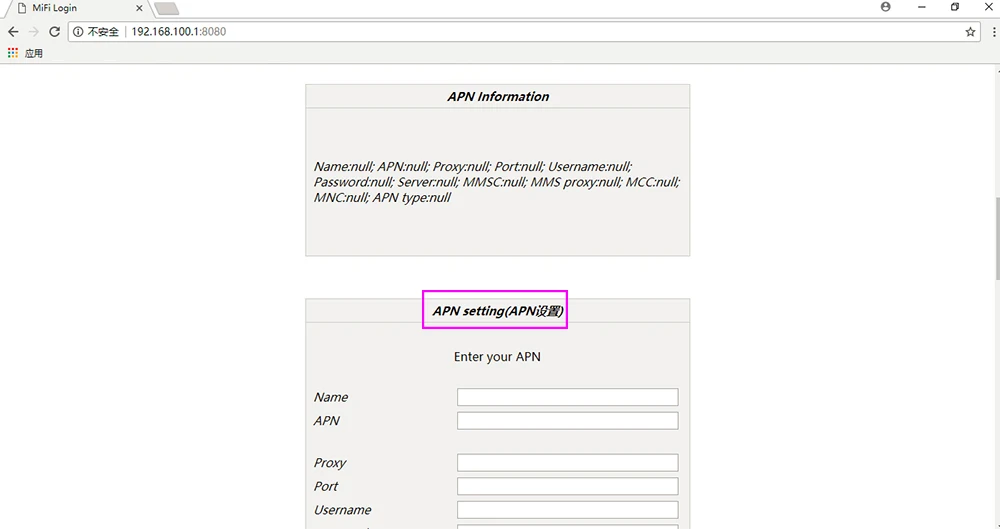
Task: Click the browser forward arrow
Action: [34, 31]
